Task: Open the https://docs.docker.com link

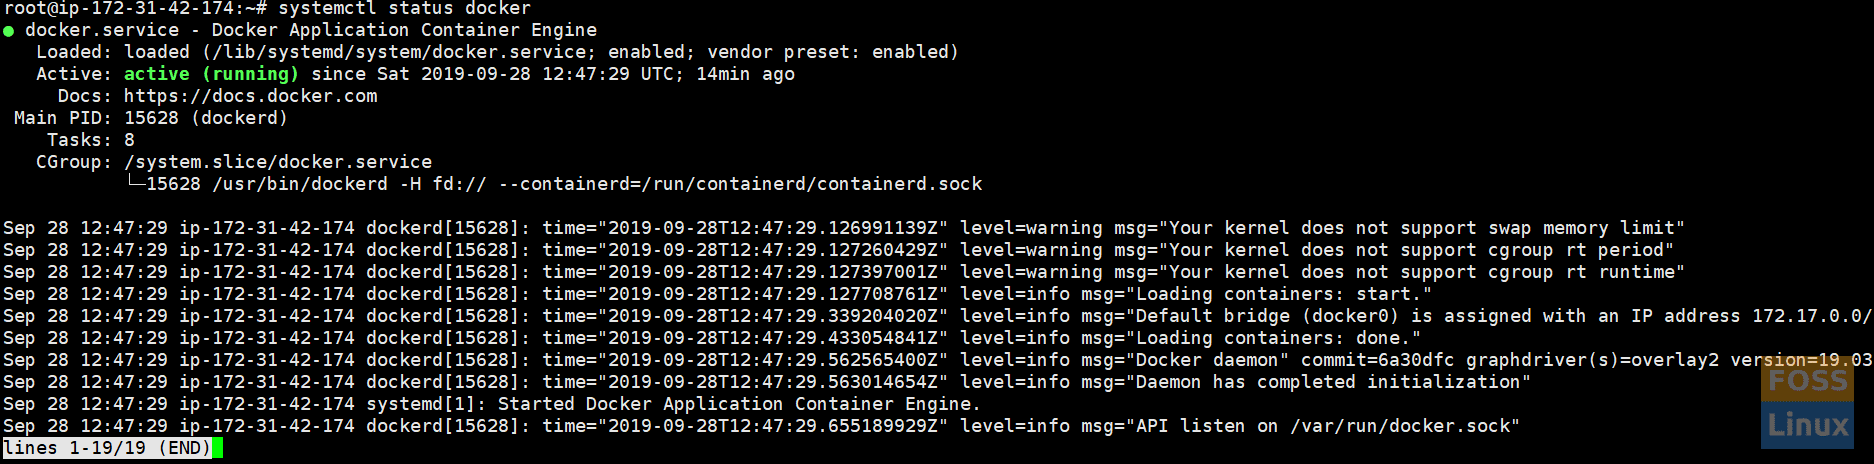Action: click(250, 96)
